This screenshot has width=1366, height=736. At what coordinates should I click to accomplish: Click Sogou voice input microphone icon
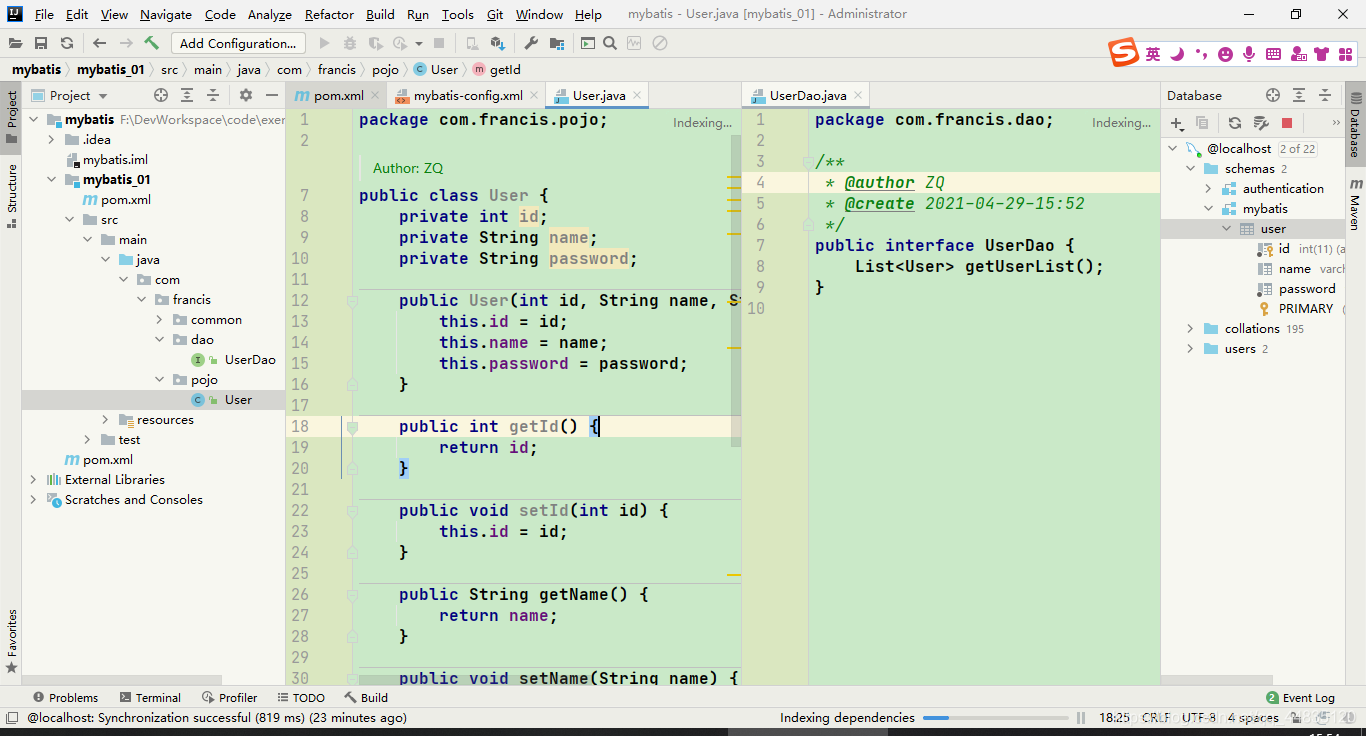pyautogui.click(x=1248, y=54)
